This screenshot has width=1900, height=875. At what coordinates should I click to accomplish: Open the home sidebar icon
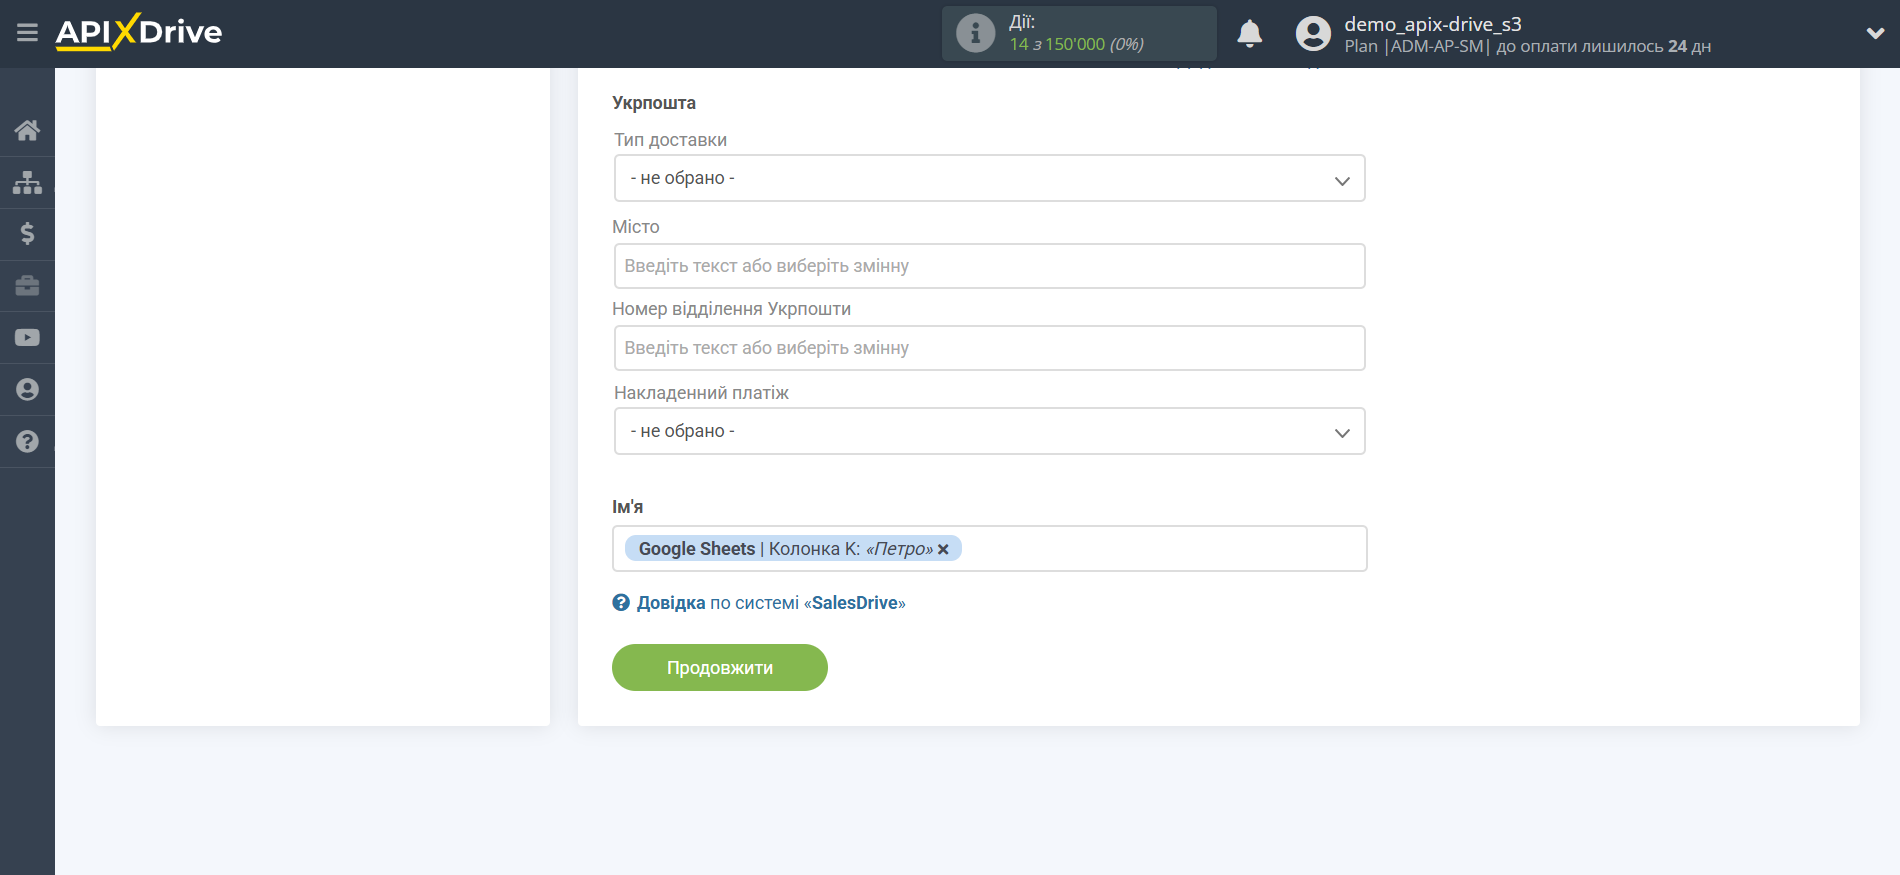(x=27, y=130)
